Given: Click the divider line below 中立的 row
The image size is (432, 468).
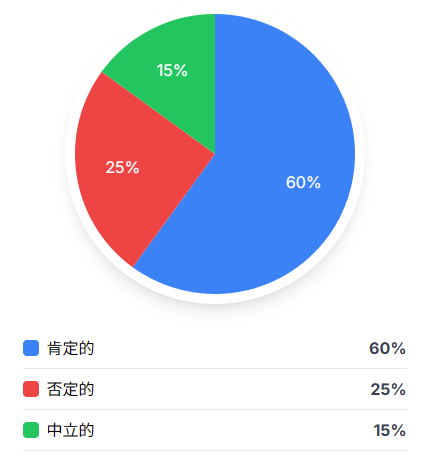Looking at the screenshot, I should click(x=215, y=451).
